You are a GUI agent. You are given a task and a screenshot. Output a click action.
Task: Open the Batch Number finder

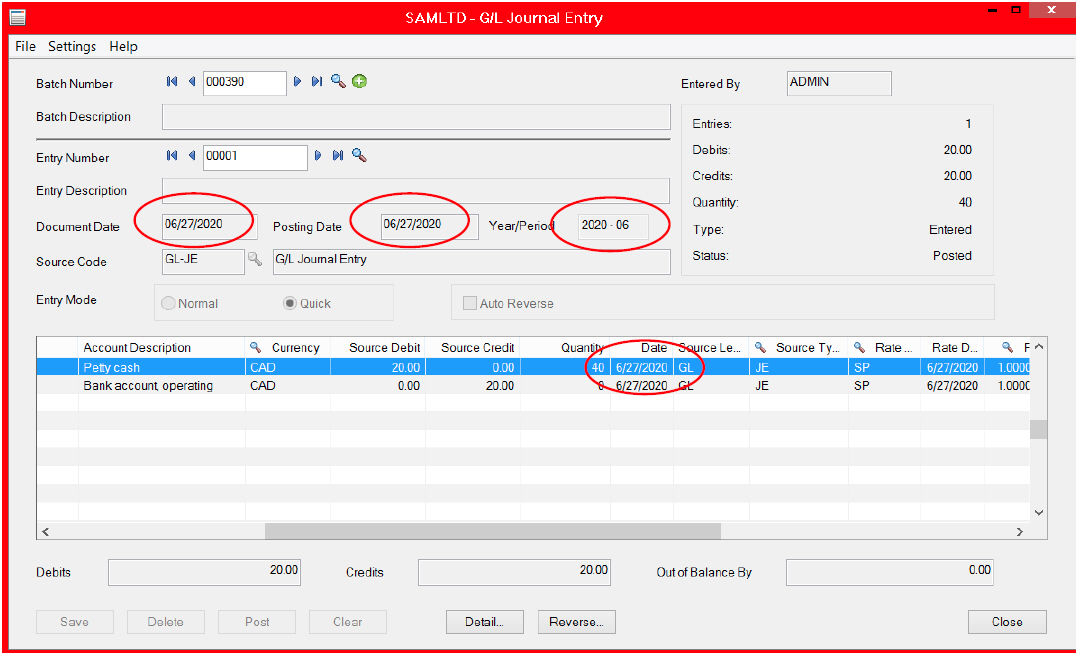[338, 82]
